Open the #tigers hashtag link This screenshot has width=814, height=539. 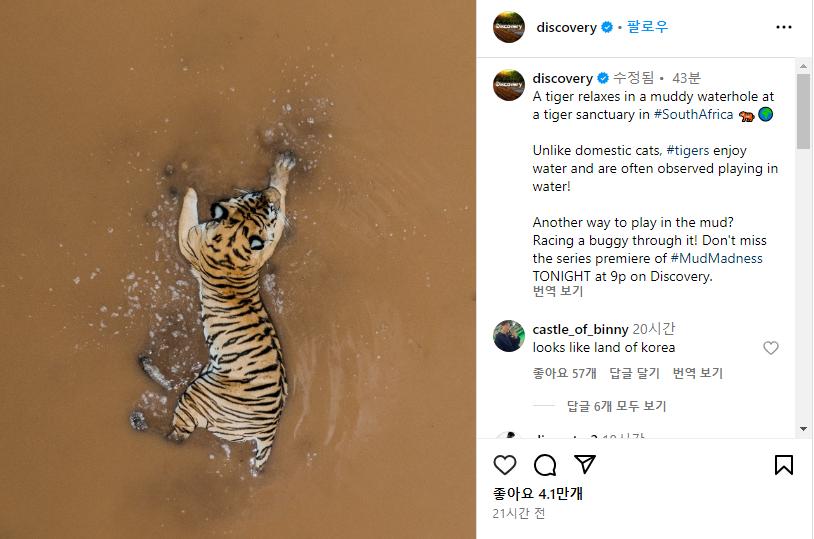click(x=688, y=150)
